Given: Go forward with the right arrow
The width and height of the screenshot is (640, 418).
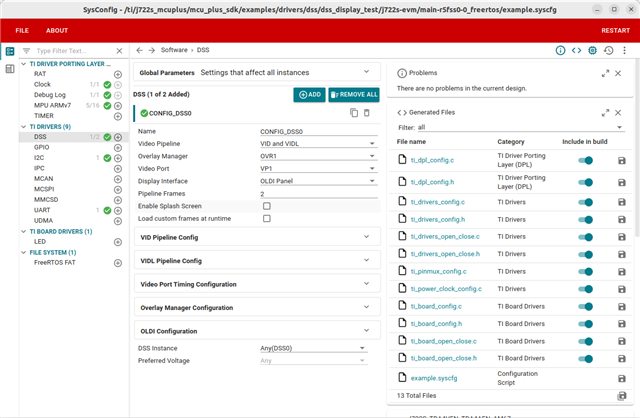Looking at the screenshot, I should (x=152, y=50).
